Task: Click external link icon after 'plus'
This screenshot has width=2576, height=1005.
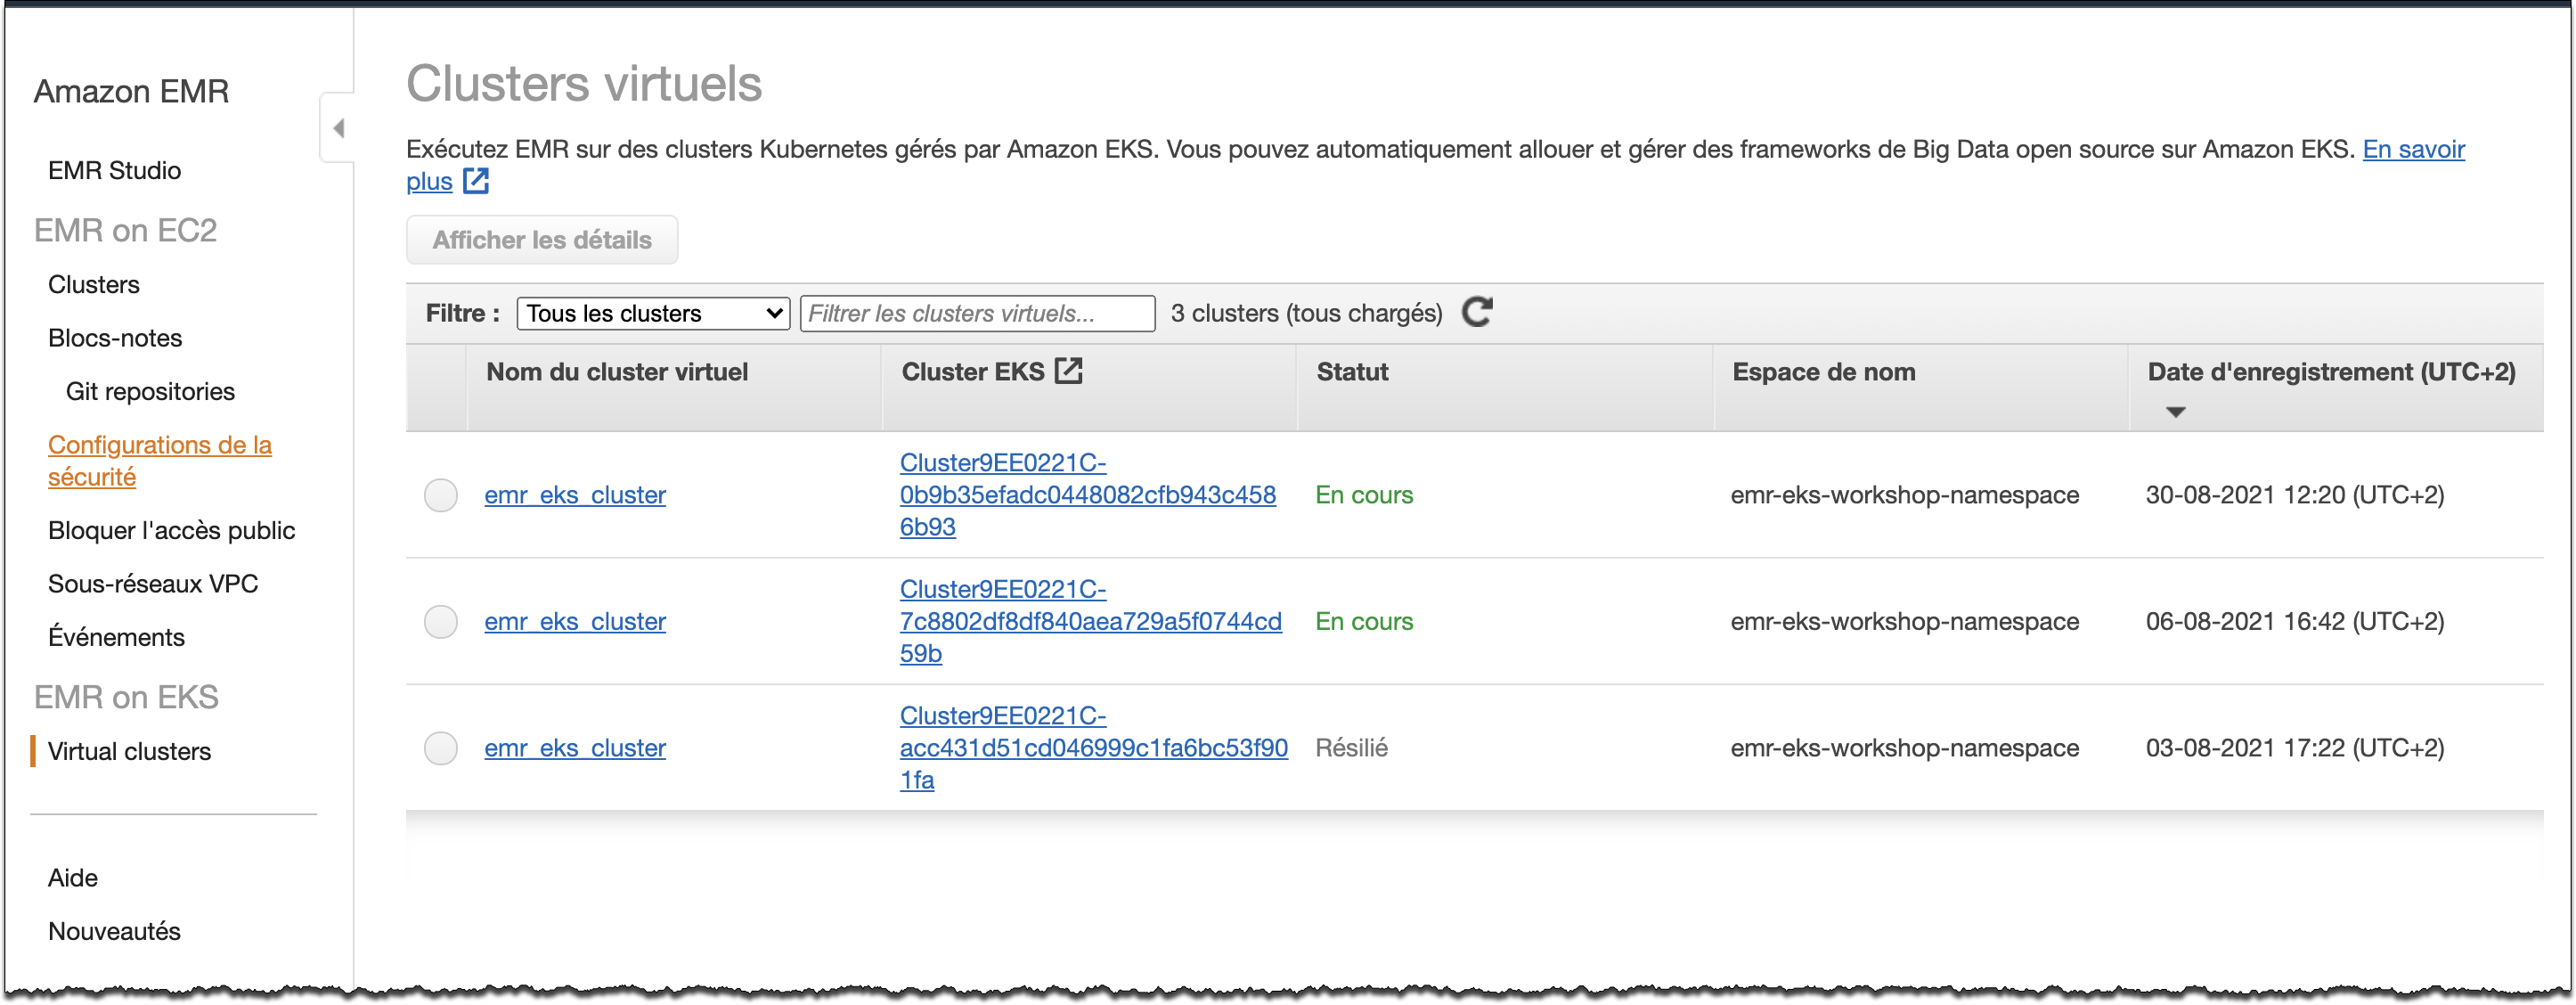Action: tap(476, 181)
